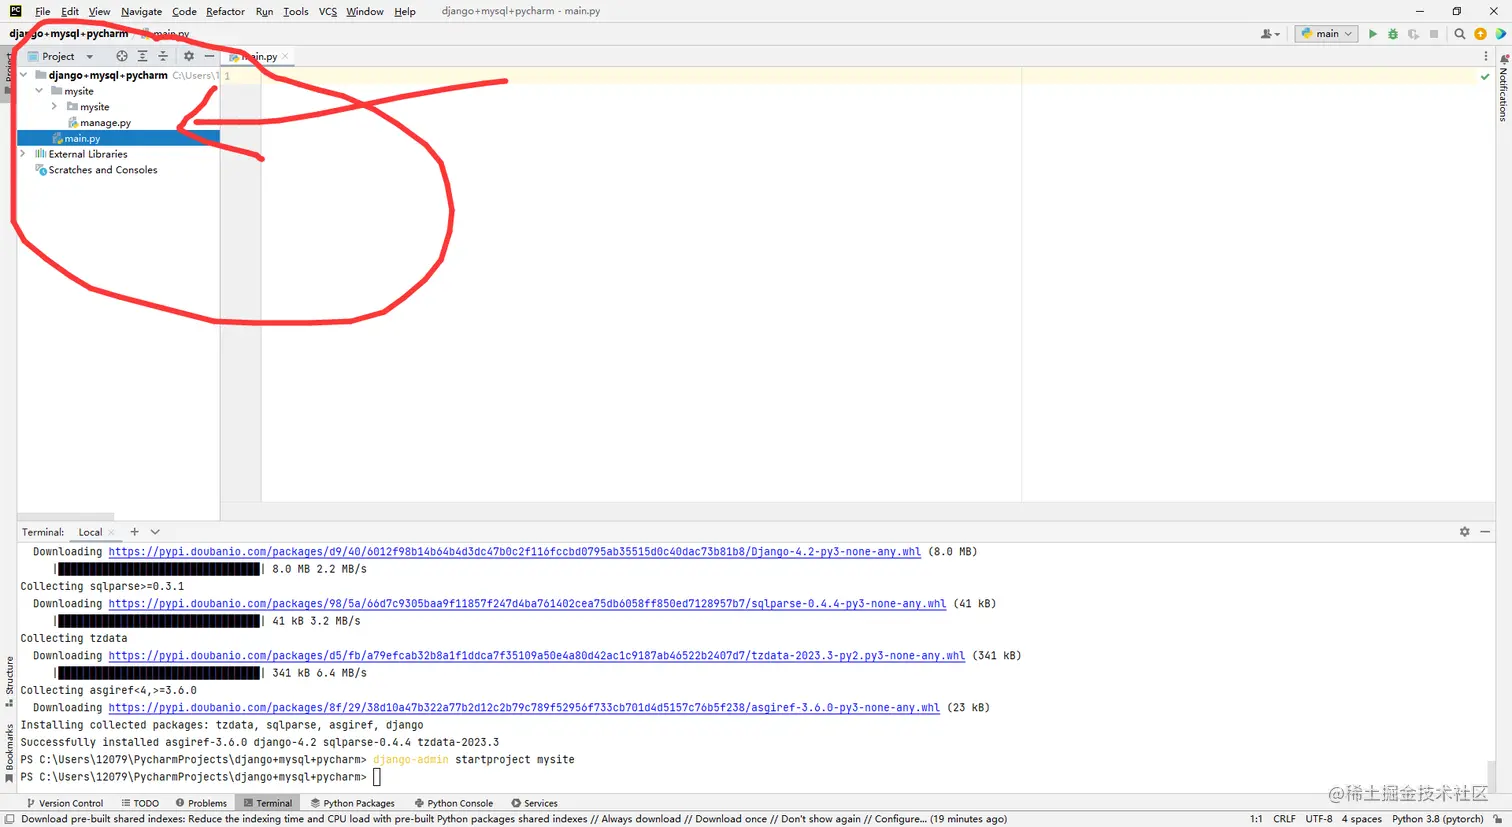Open Terminal panel gear settings

point(1464,532)
